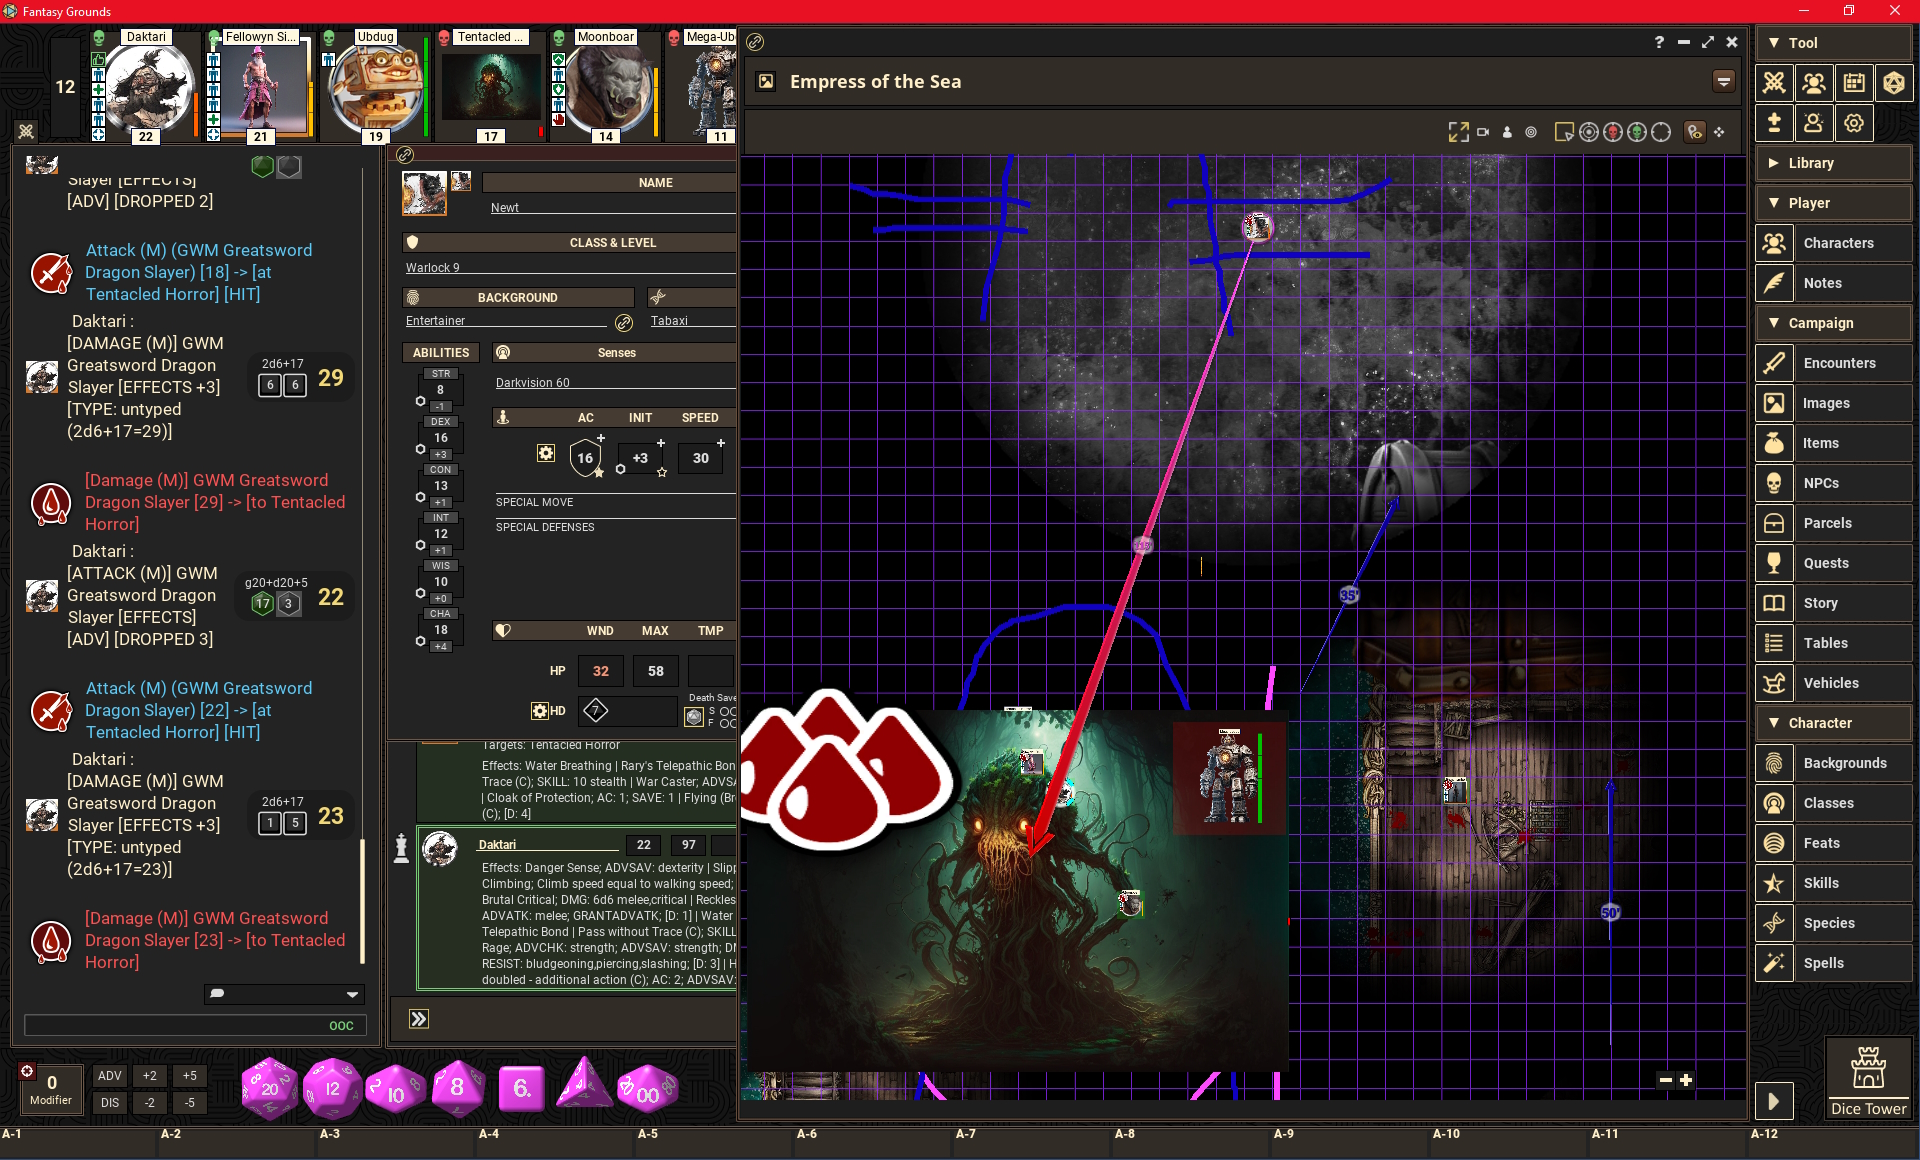Open the Combat Tracker crossed-swords tool
1920x1160 pixels.
pyautogui.click(x=1774, y=83)
